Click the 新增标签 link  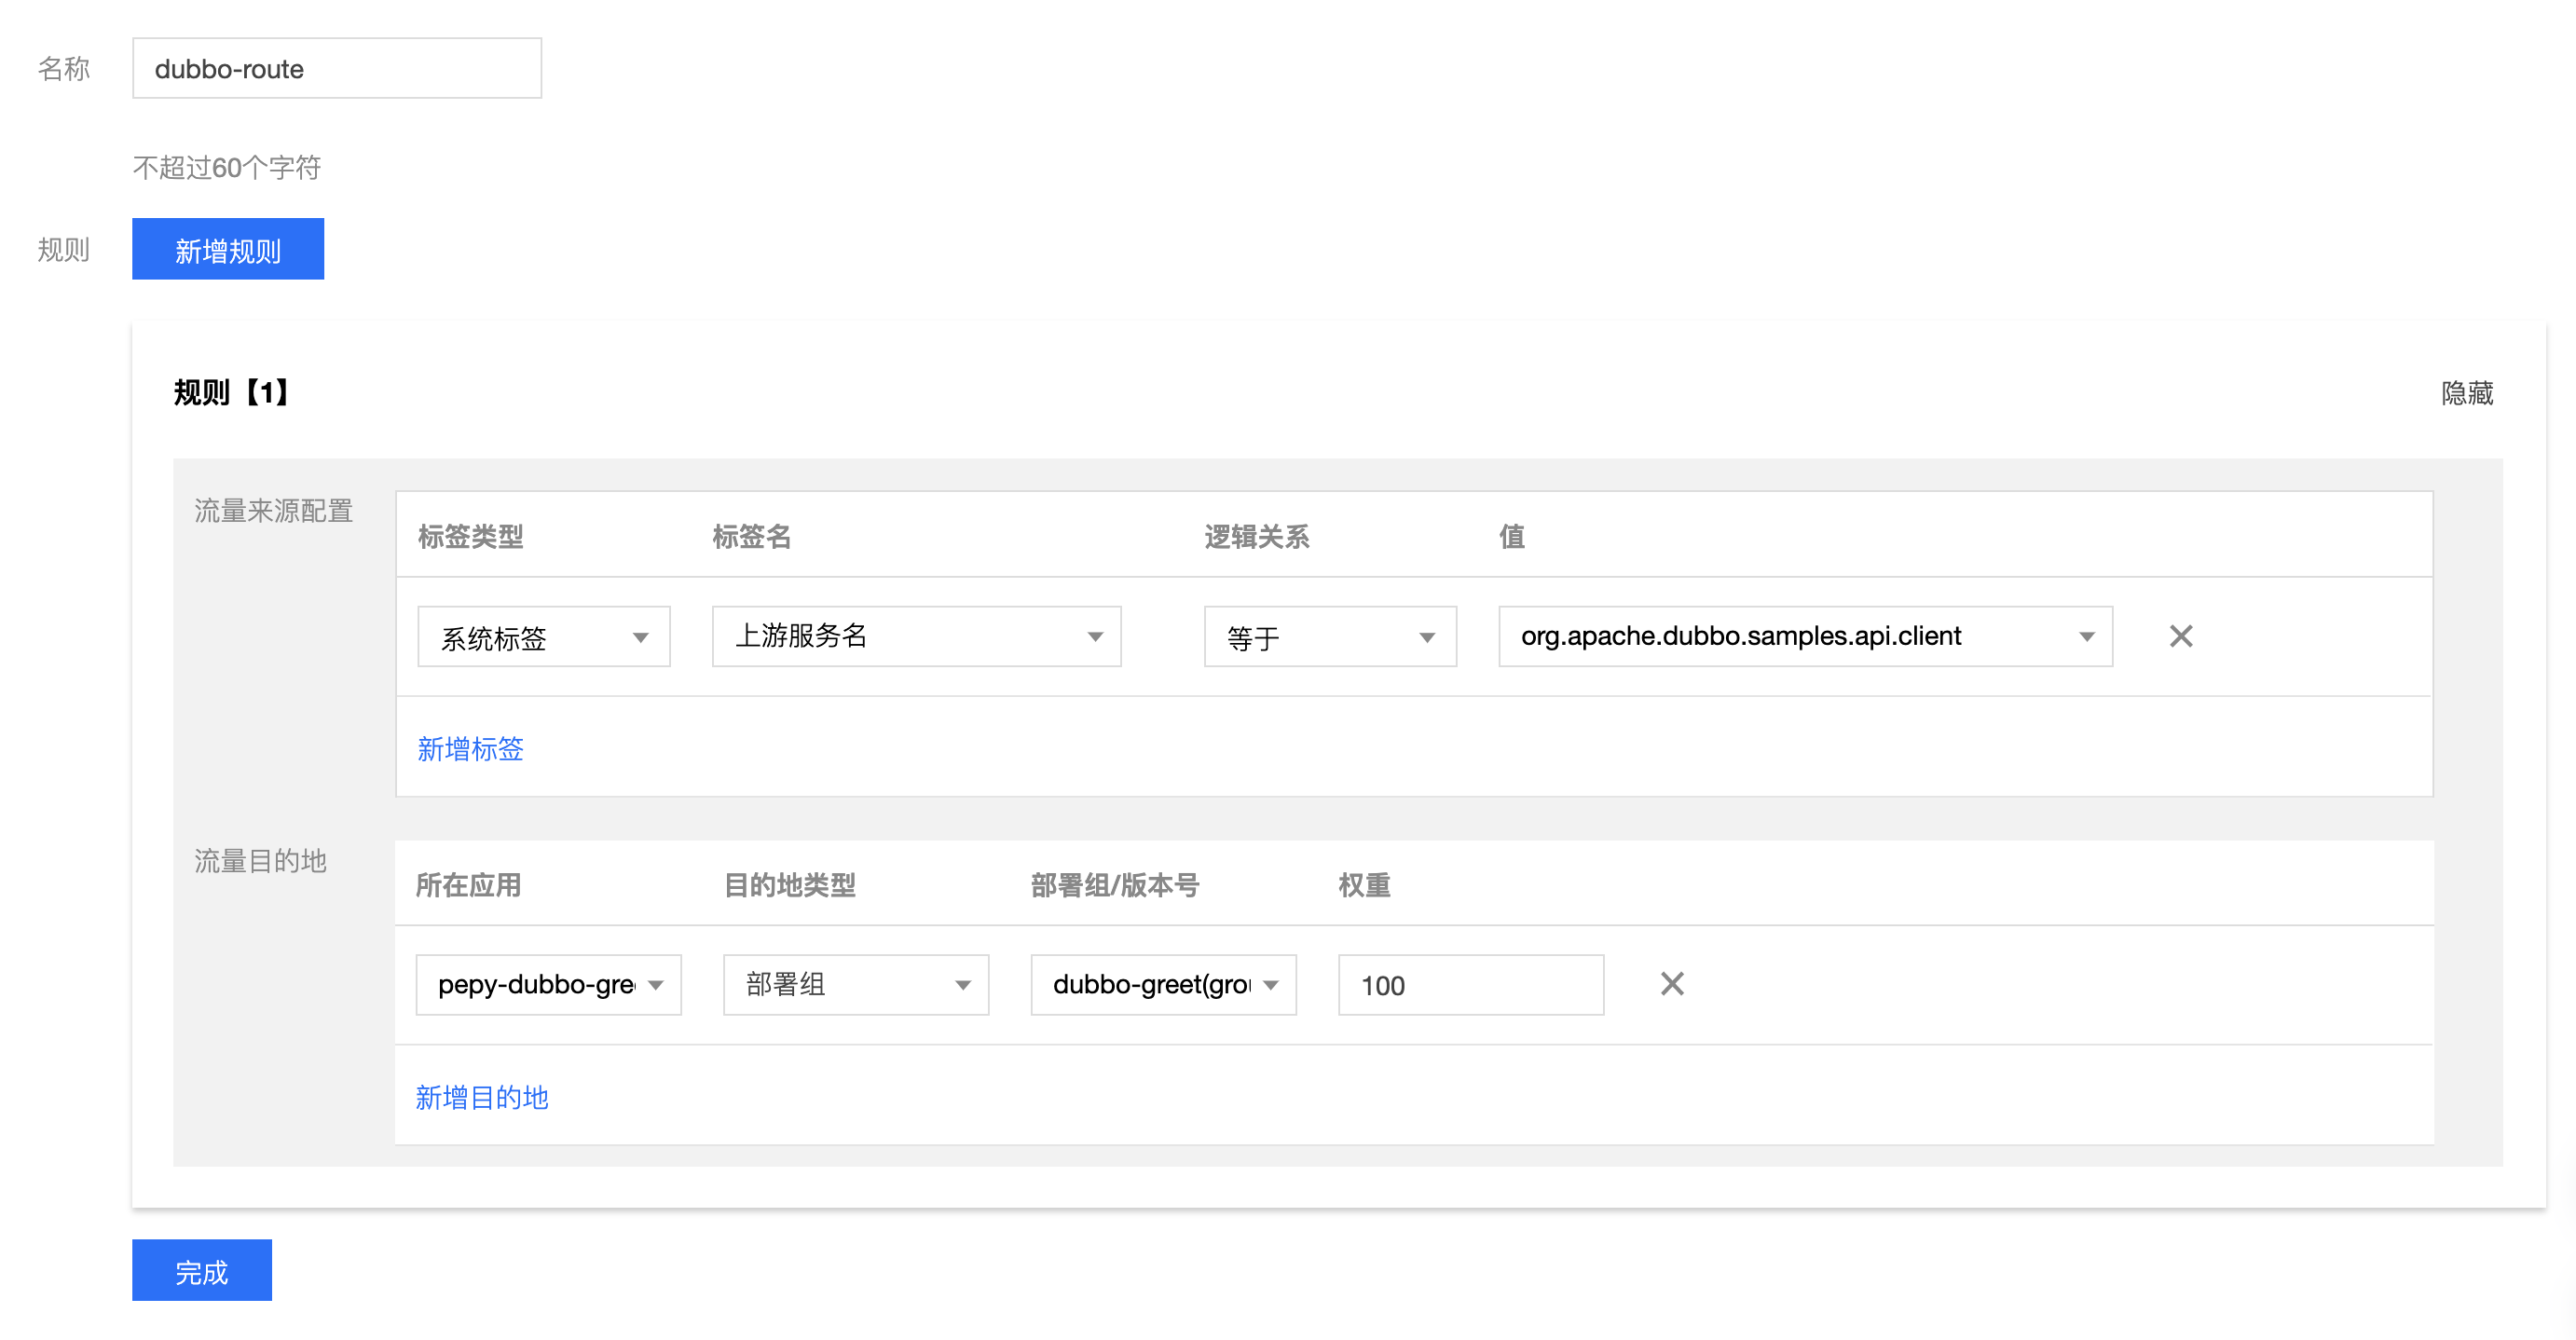(470, 748)
